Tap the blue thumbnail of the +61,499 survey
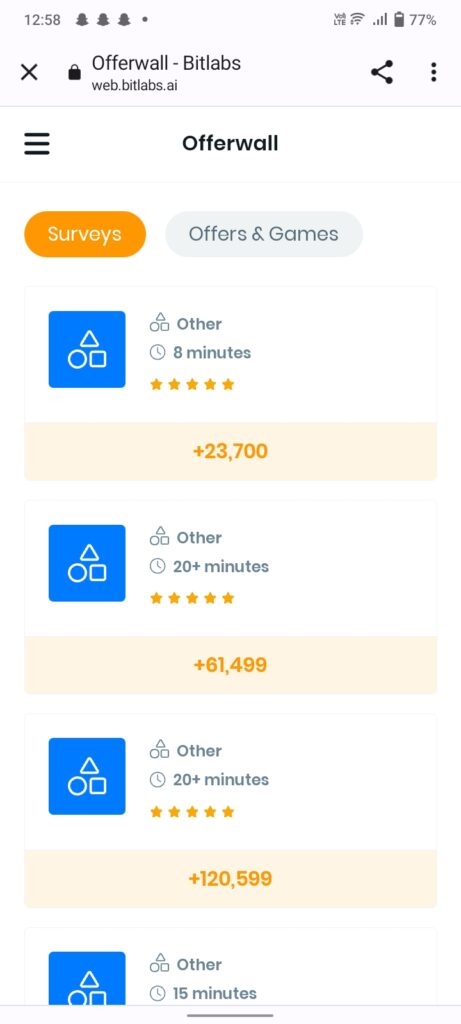This screenshot has width=461, height=1024. (87, 563)
